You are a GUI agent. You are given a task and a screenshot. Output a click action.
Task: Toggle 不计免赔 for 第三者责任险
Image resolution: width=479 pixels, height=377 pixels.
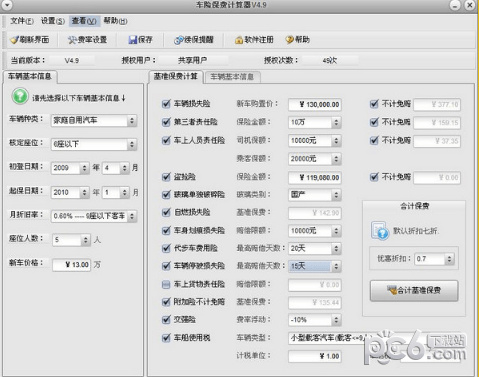tap(374, 122)
